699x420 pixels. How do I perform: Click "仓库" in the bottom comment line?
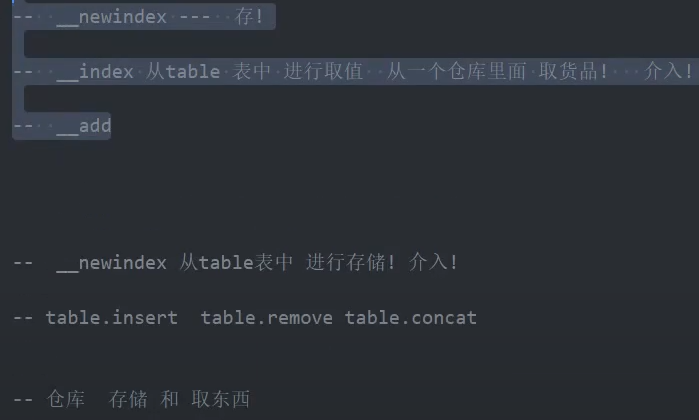pyautogui.click(x=65, y=400)
